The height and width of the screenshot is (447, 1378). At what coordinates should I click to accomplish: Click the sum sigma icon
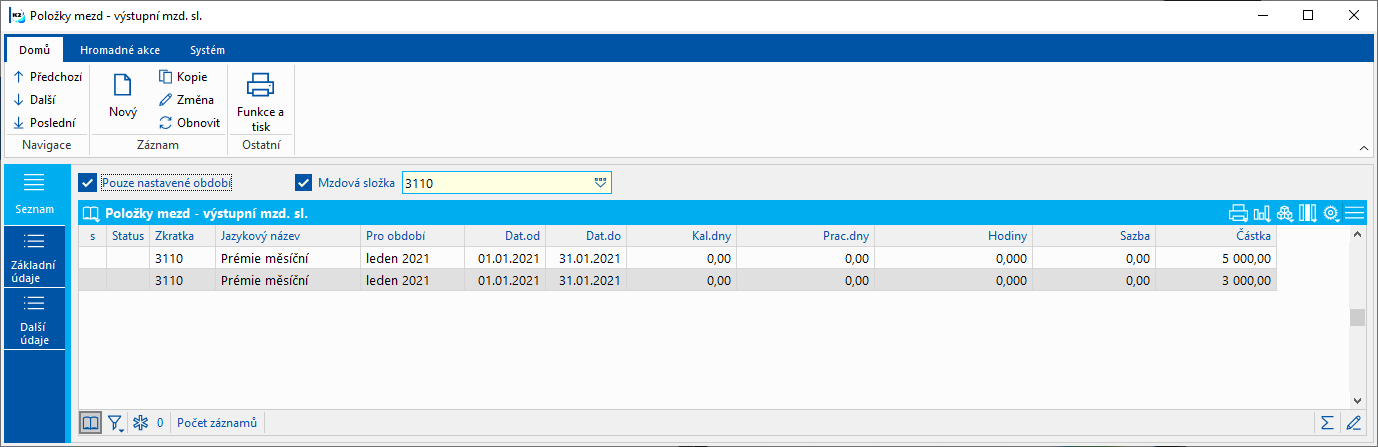pos(1327,423)
